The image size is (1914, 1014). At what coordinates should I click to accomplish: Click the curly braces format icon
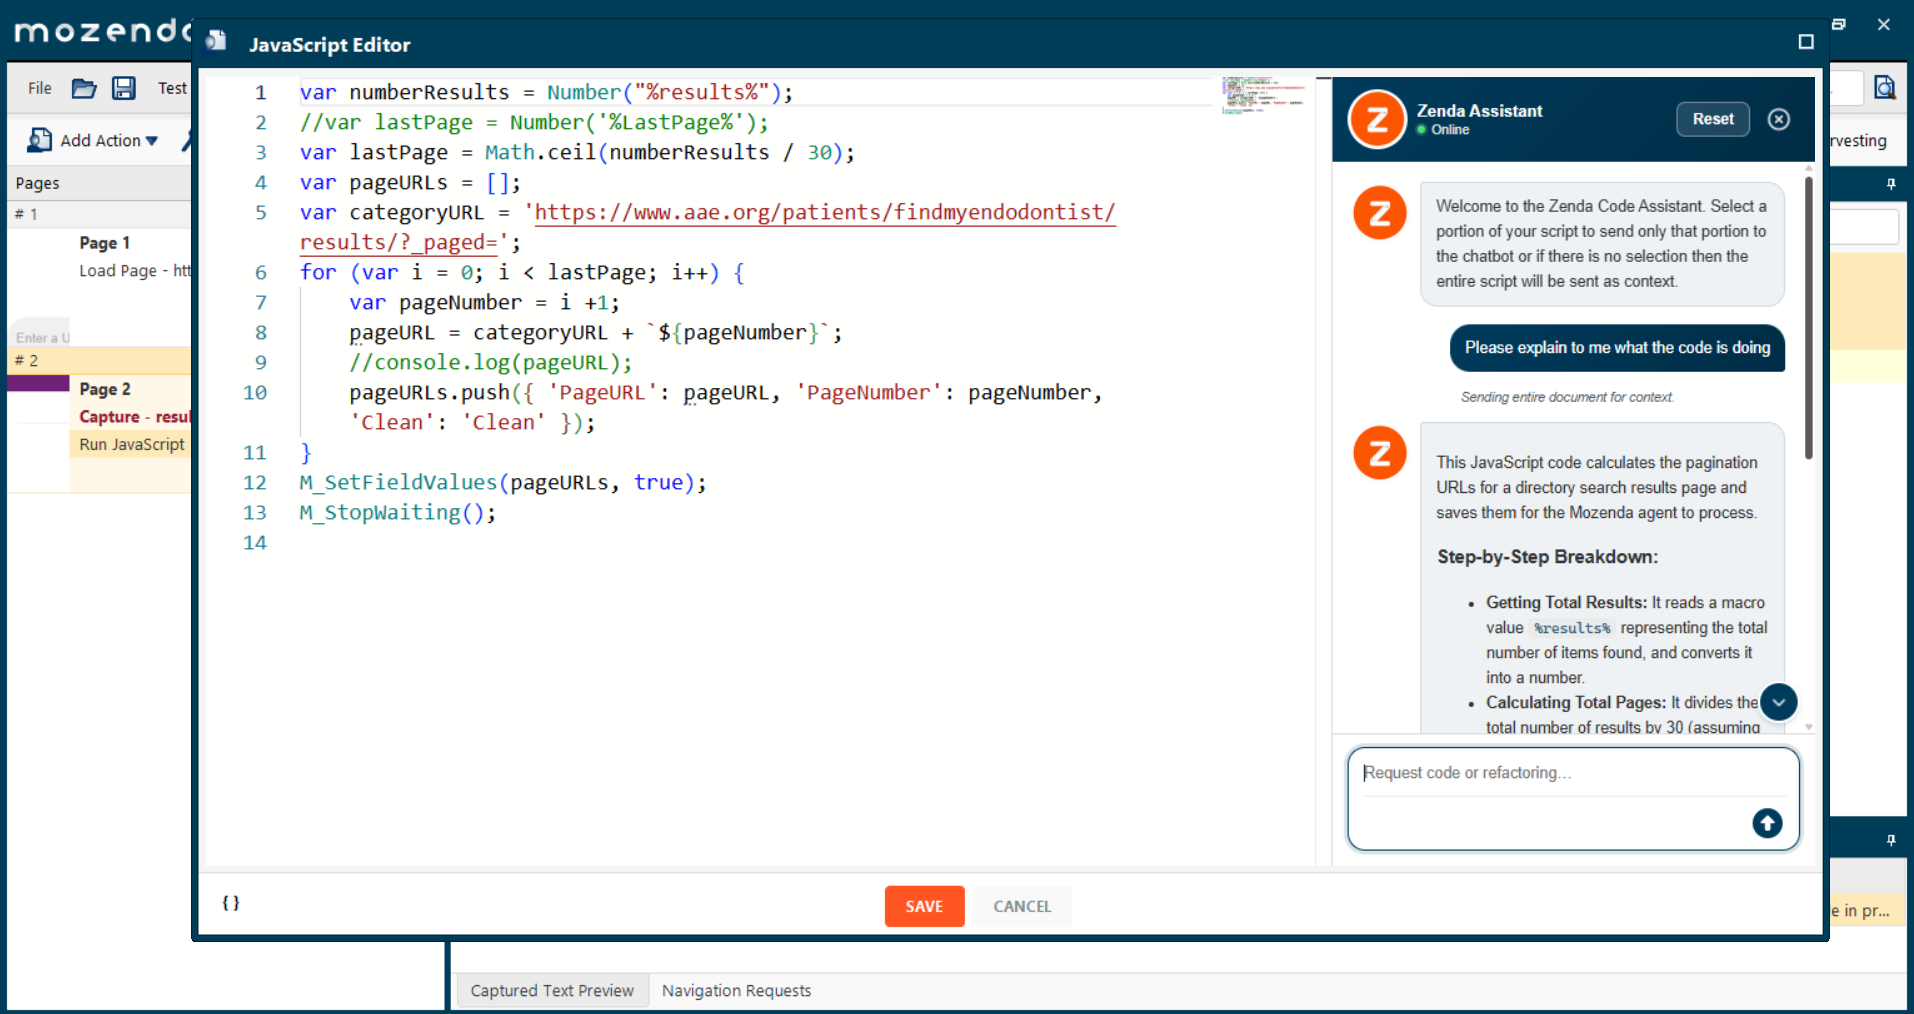(231, 903)
